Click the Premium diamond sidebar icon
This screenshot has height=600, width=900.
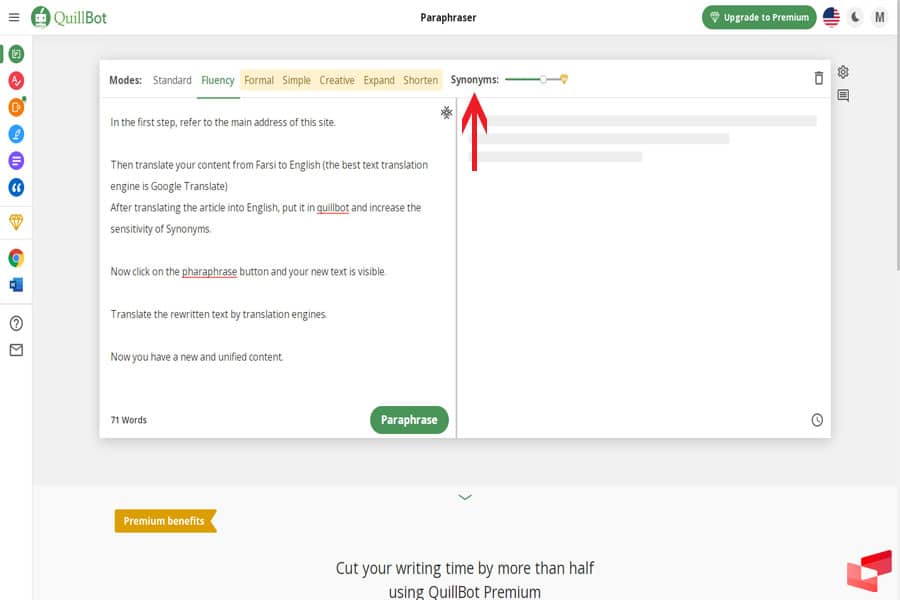pyautogui.click(x=16, y=222)
